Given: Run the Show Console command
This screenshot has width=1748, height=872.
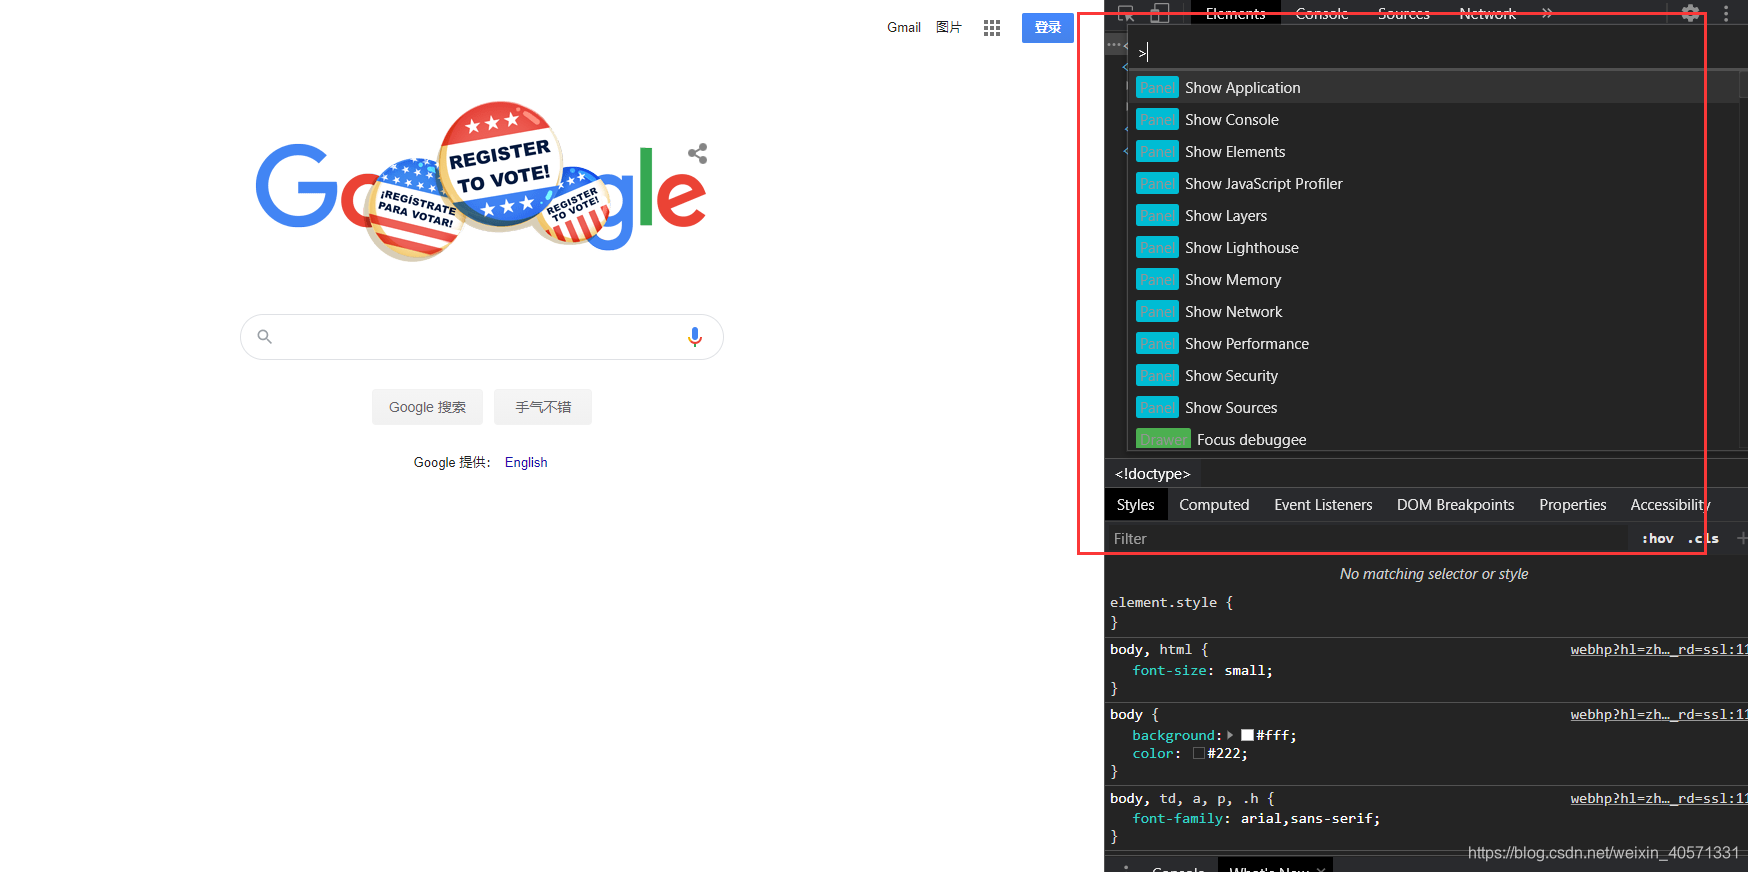Looking at the screenshot, I should [x=1432, y=120].
